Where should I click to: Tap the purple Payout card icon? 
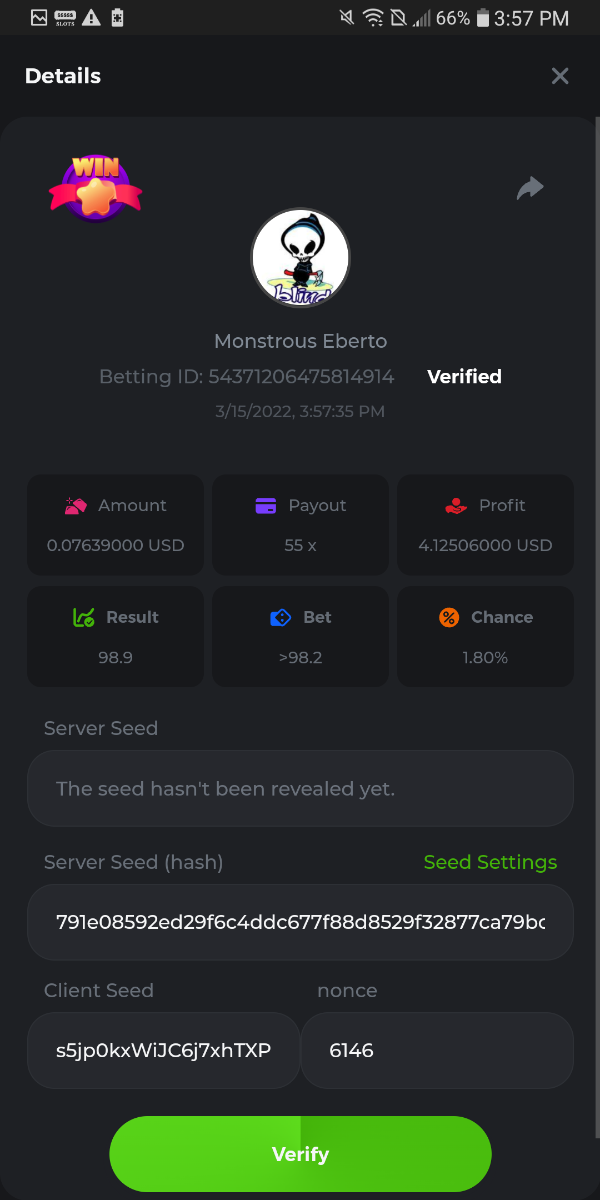[265, 506]
